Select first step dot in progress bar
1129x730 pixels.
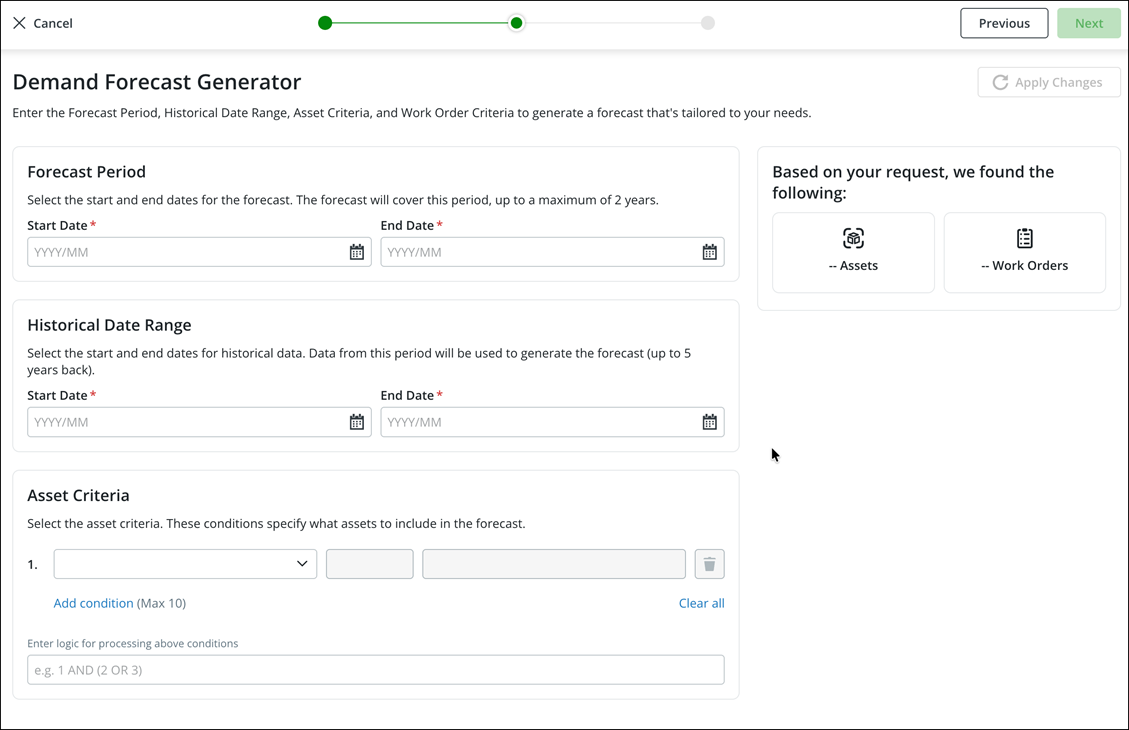[325, 23]
